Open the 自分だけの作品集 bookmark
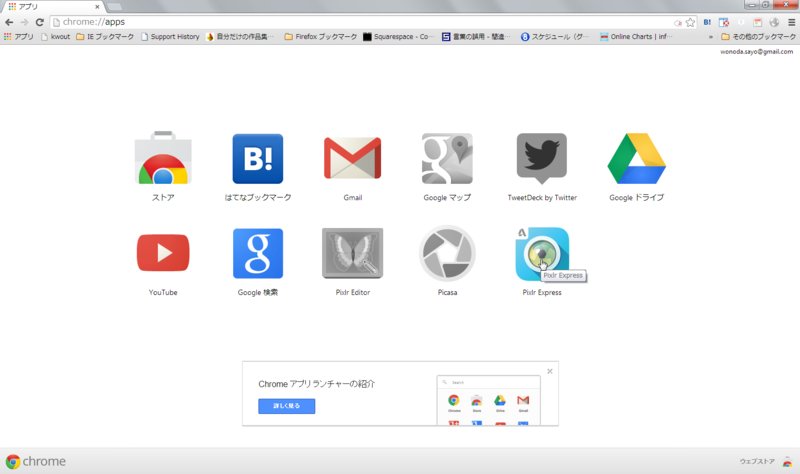Viewport: 800px width, 474px height. pos(240,37)
